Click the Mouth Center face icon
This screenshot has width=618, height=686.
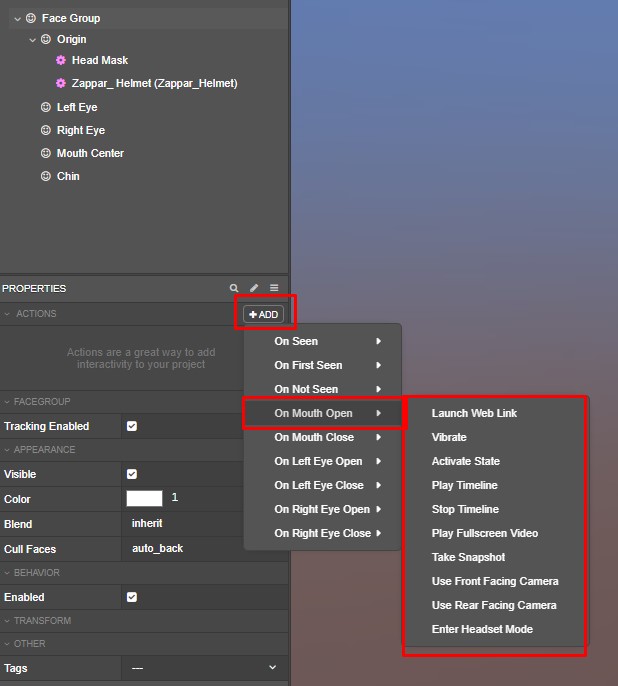(x=45, y=153)
